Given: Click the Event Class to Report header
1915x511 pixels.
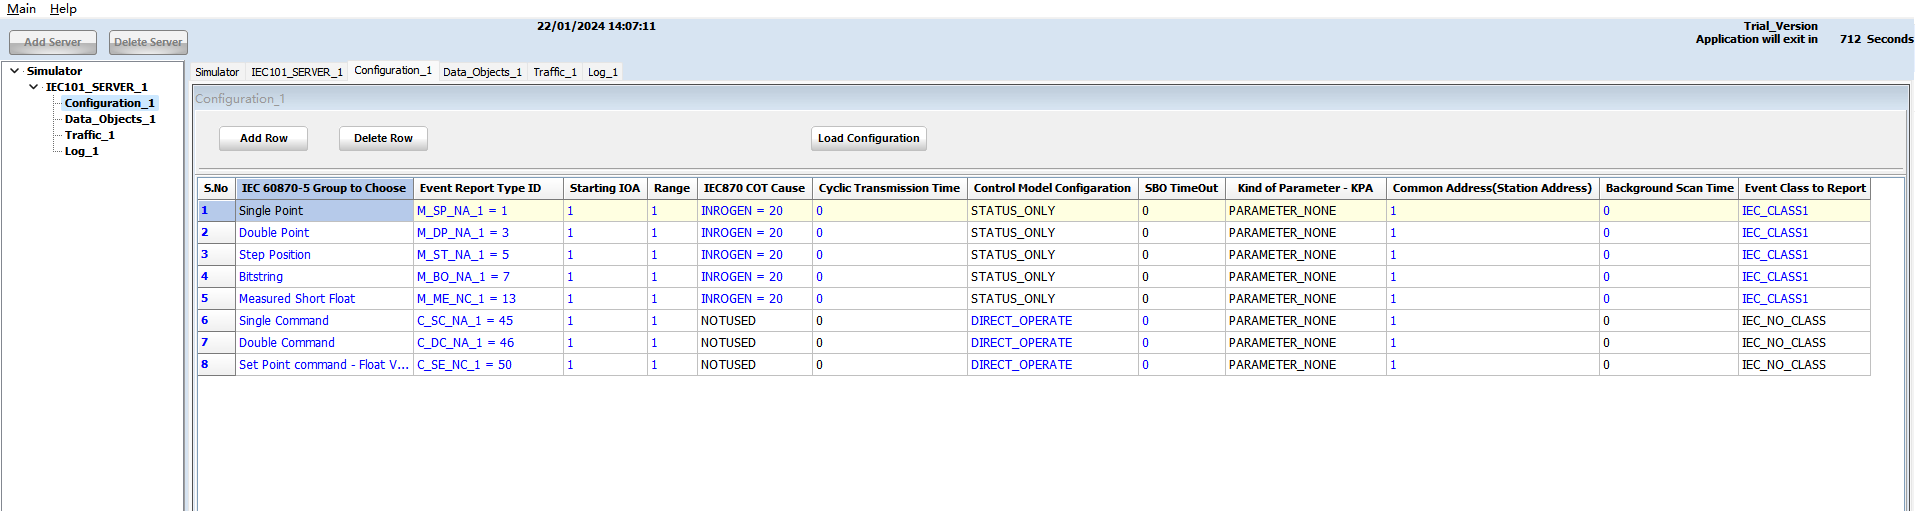Looking at the screenshot, I should point(1805,188).
